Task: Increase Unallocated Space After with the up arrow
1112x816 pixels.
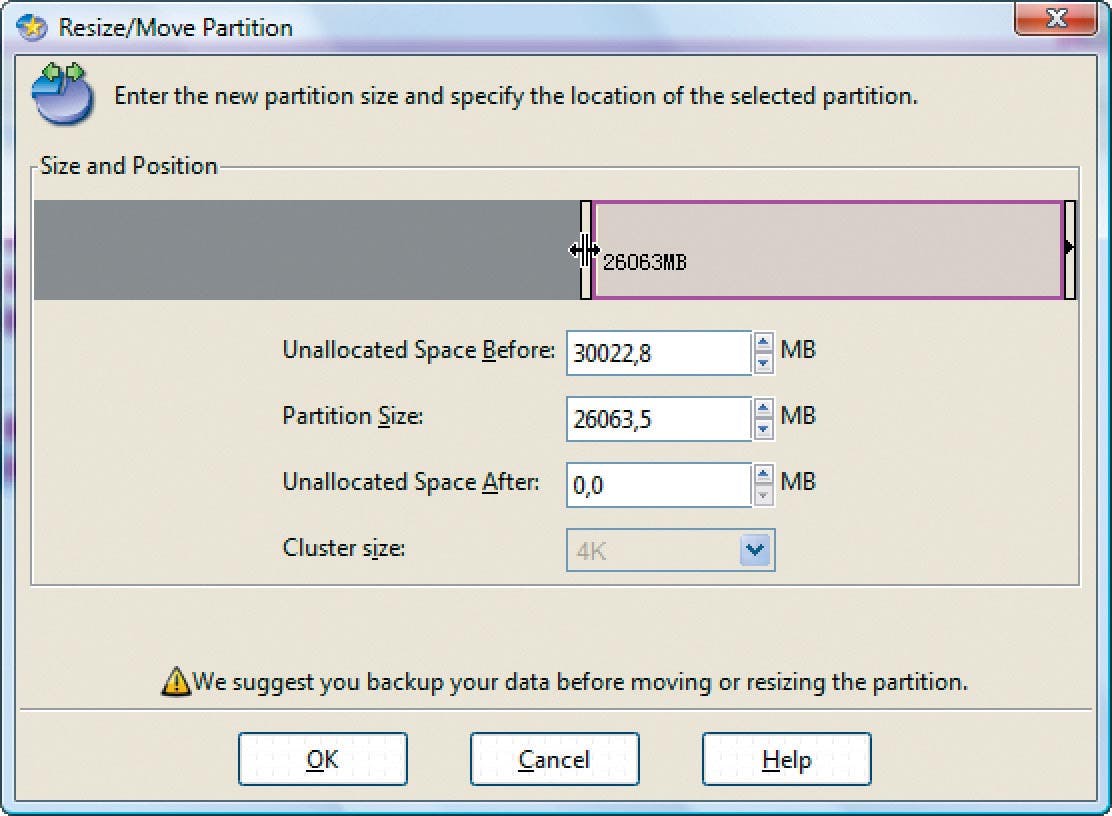Action: 764,474
